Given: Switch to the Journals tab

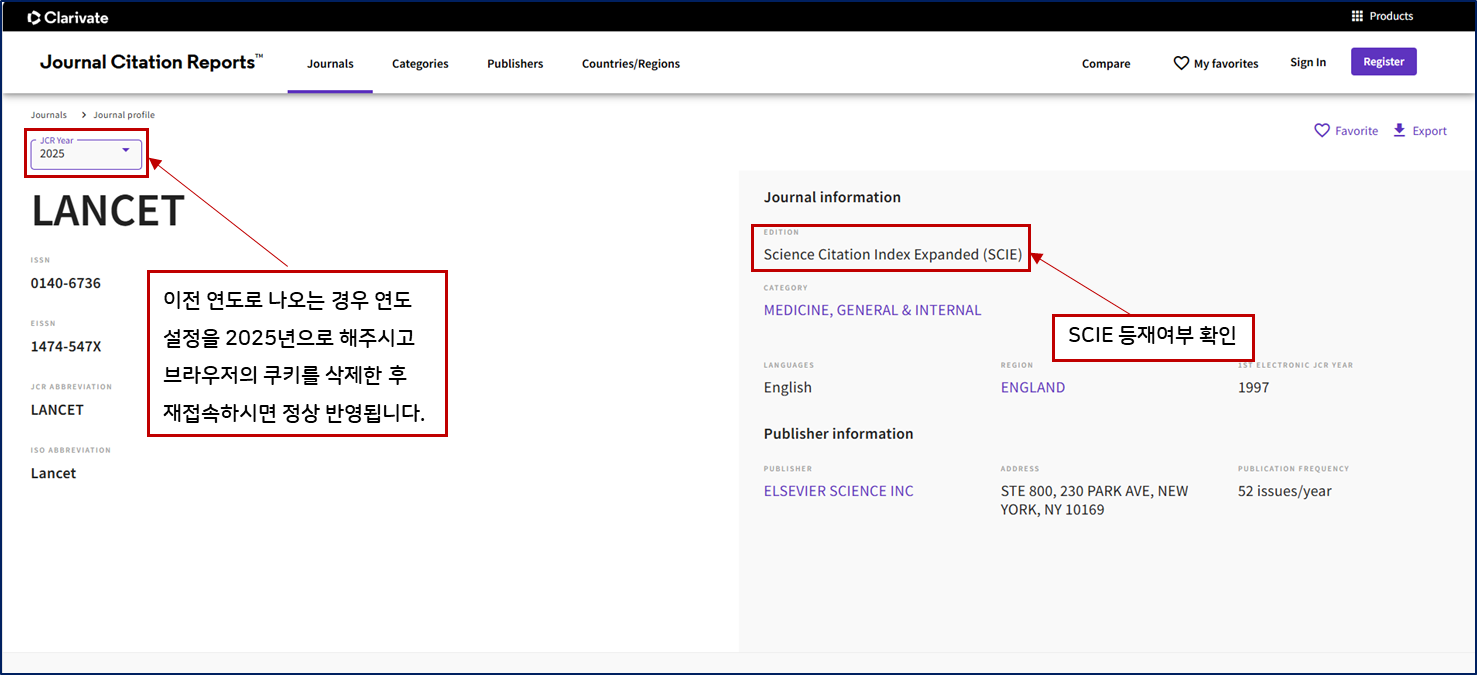Looking at the screenshot, I should (x=330, y=64).
